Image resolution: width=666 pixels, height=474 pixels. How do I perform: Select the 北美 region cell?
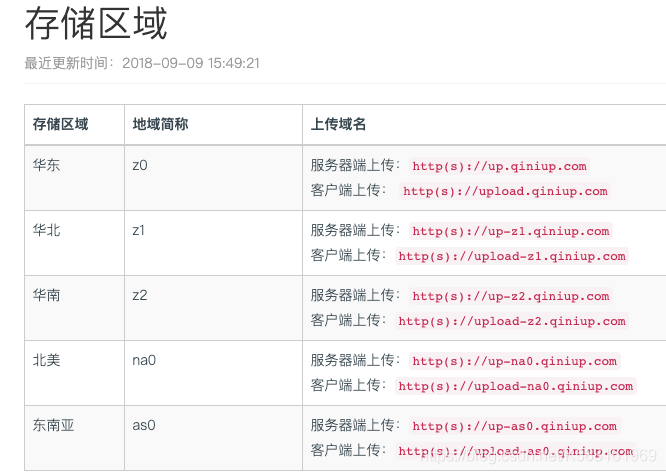click(46, 360)
